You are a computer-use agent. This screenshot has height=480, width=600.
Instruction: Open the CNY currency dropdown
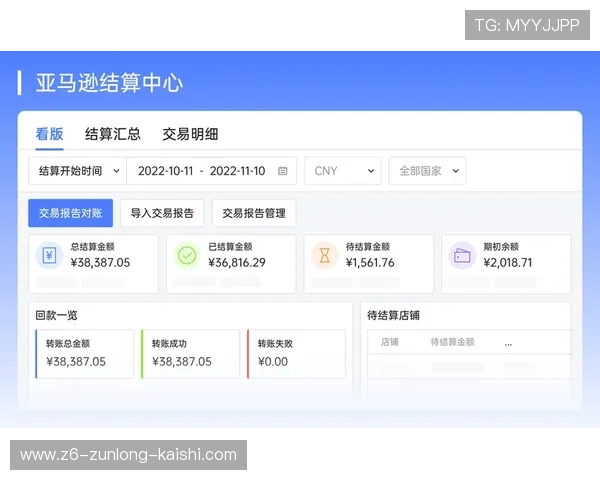pos(343,171)
